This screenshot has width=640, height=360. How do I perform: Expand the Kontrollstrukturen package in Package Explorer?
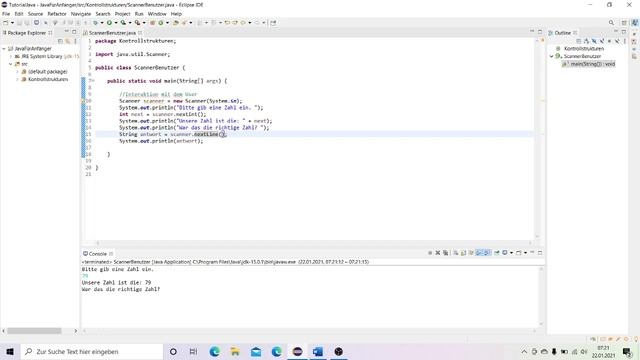pos(18,80)
